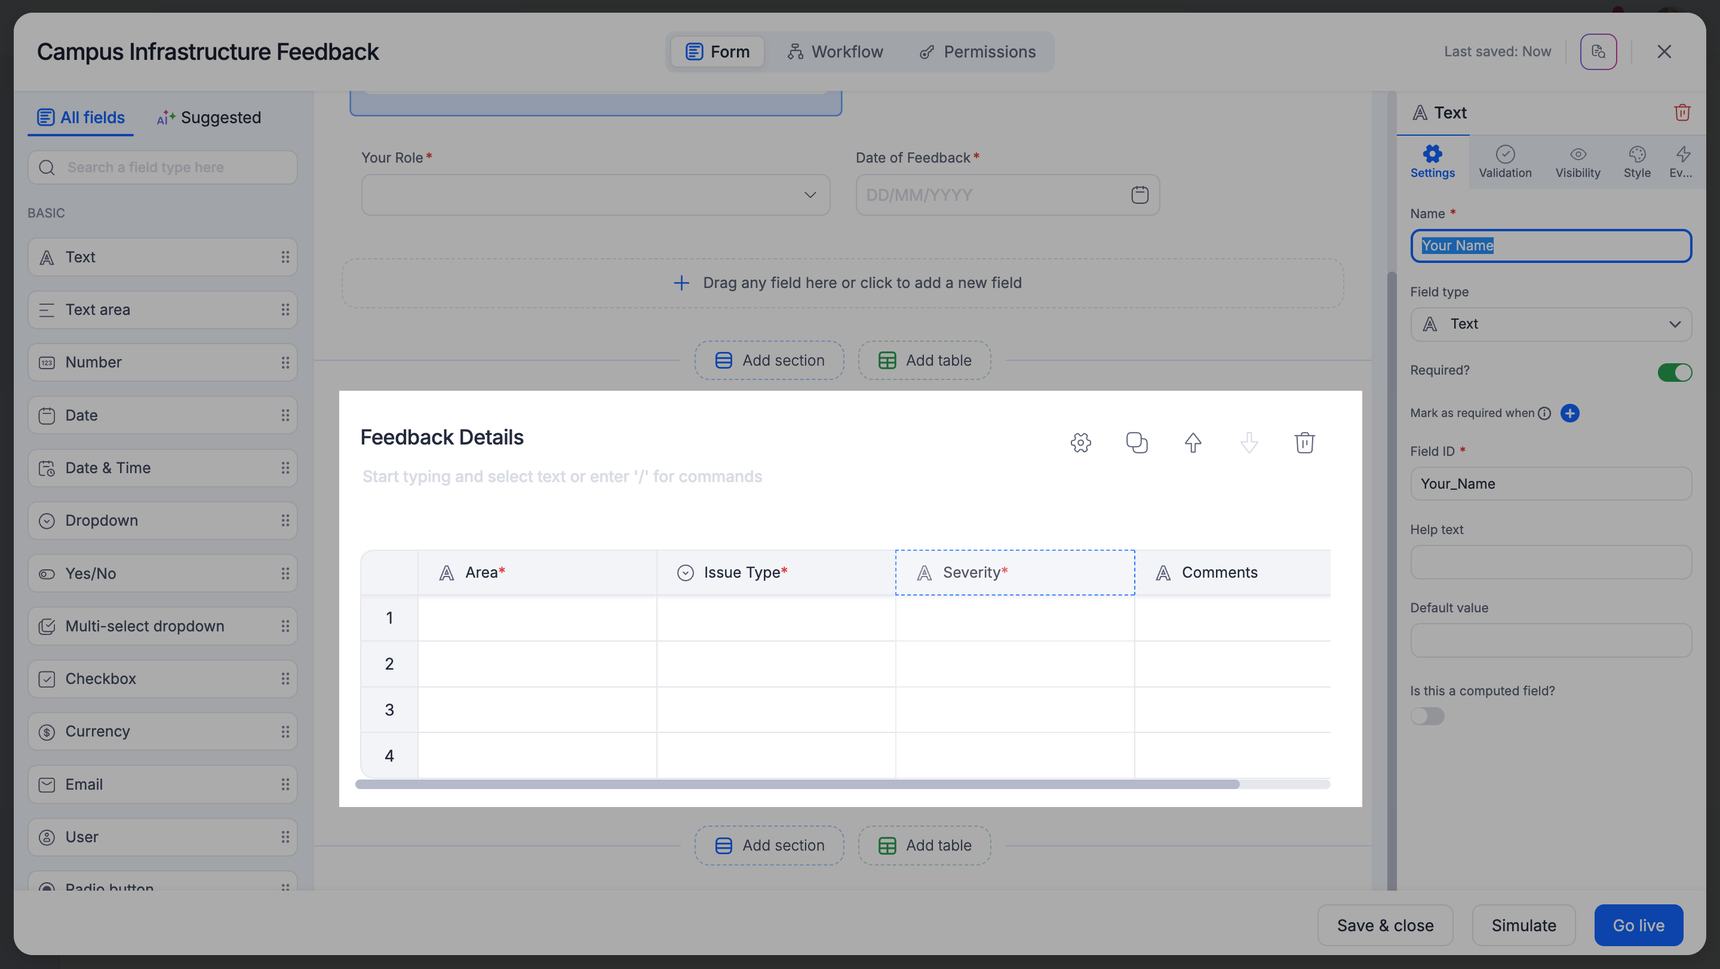Switch to the Workflow tab
Screen dimensions: 1720x969
tap(835, 52)
